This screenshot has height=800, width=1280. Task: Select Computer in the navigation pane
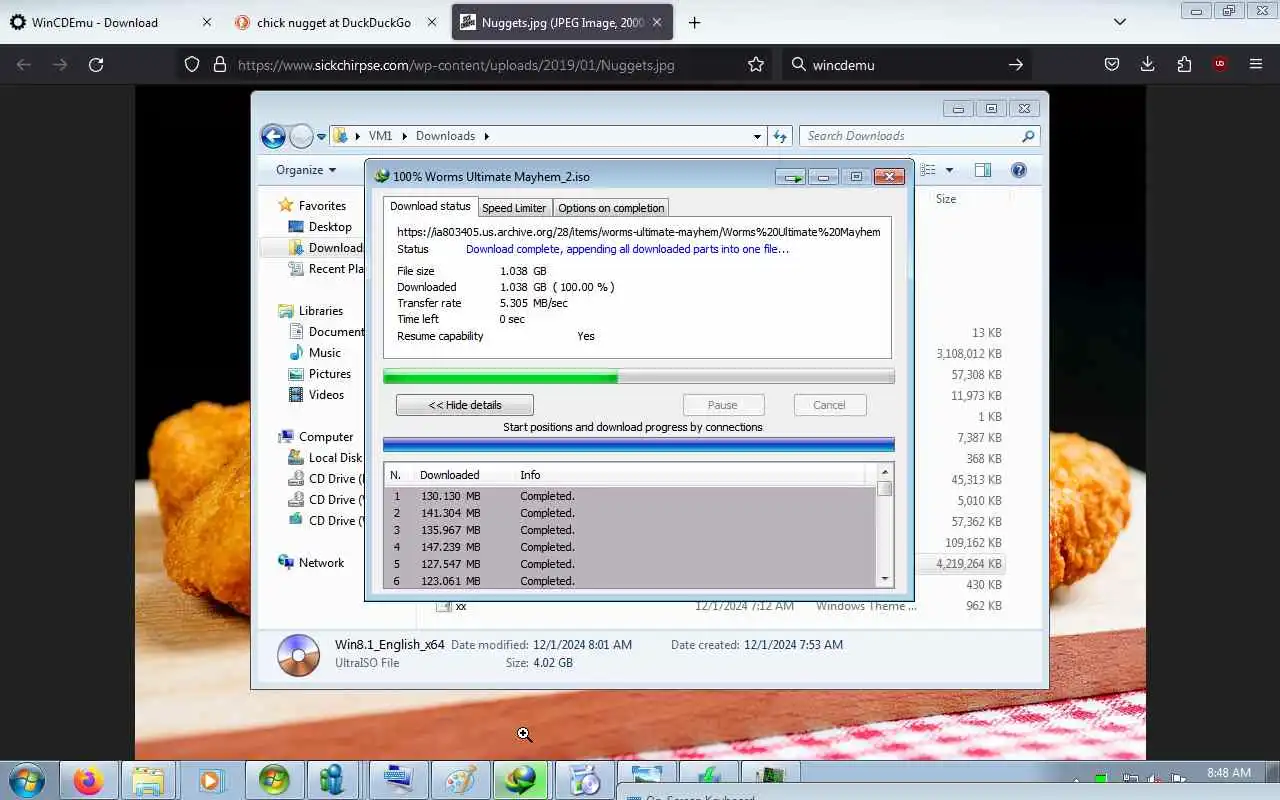click(326, 437)
